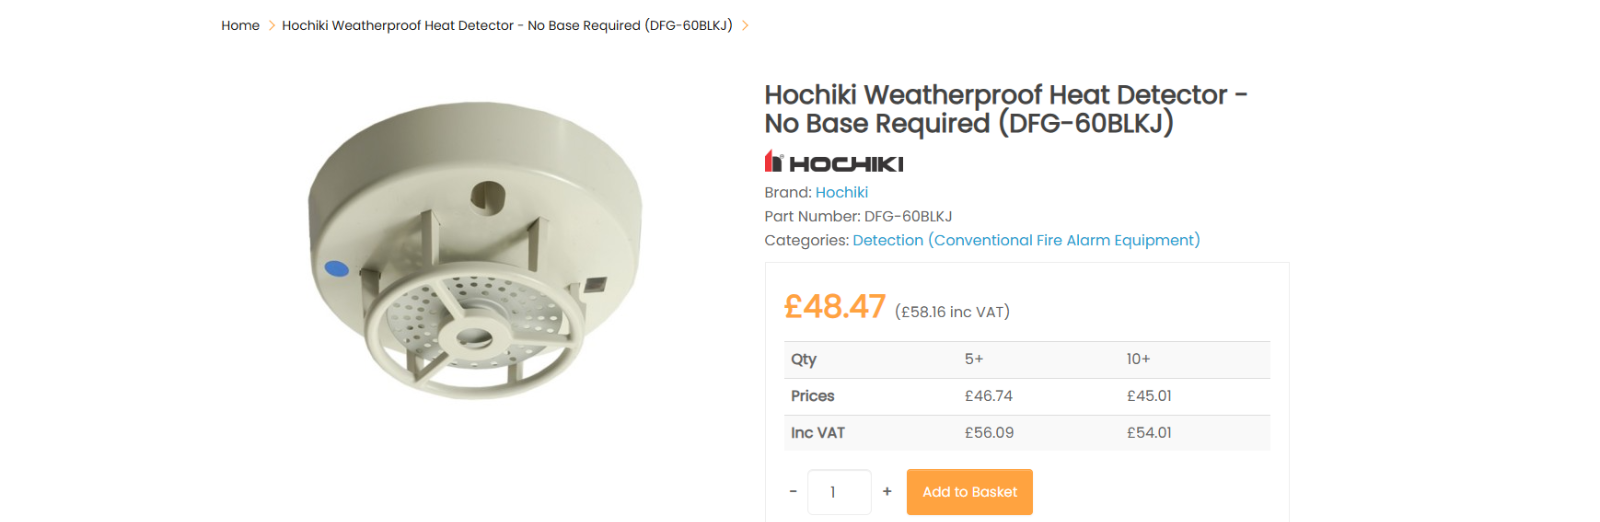Click the product title heading
This screenshot has width=1600, height=522.
pyautogui.click(x=1006, y=109)
